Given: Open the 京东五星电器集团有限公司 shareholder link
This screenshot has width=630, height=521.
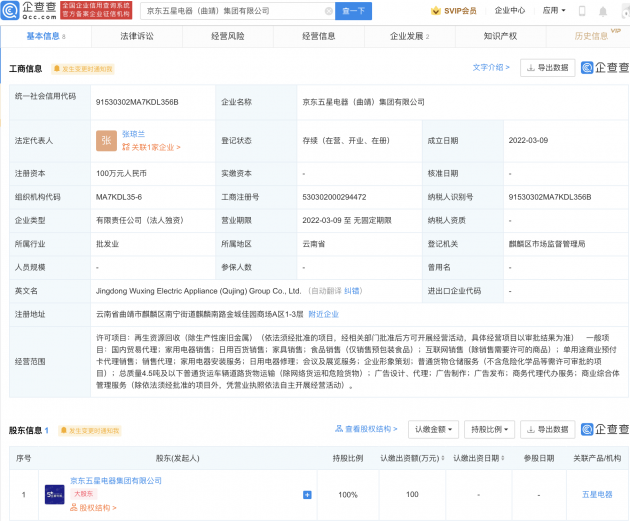Looking at the screenshot, I should 116,480.
